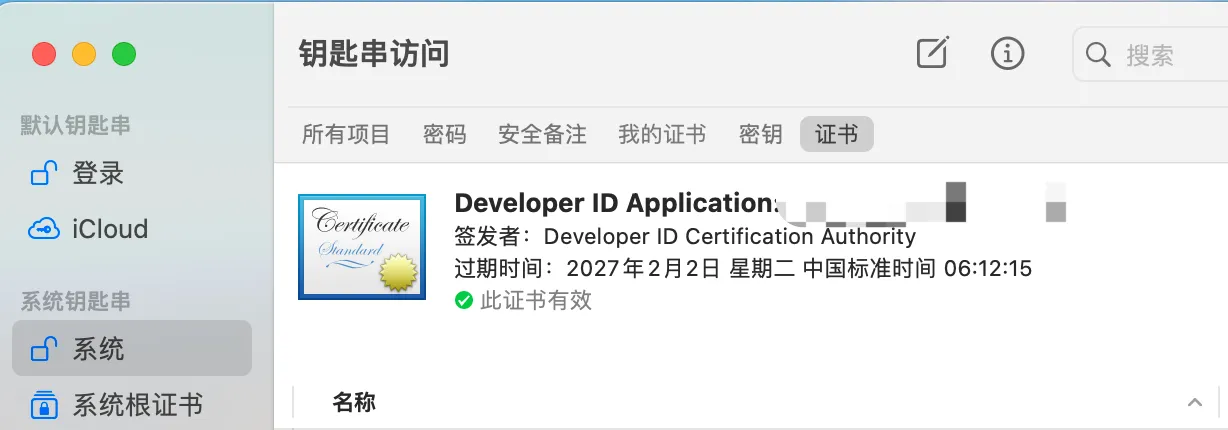Toggle sort order chevron in 名称 column
This screenshot has width=1228, height=430.
click(x=1194, y=403)
